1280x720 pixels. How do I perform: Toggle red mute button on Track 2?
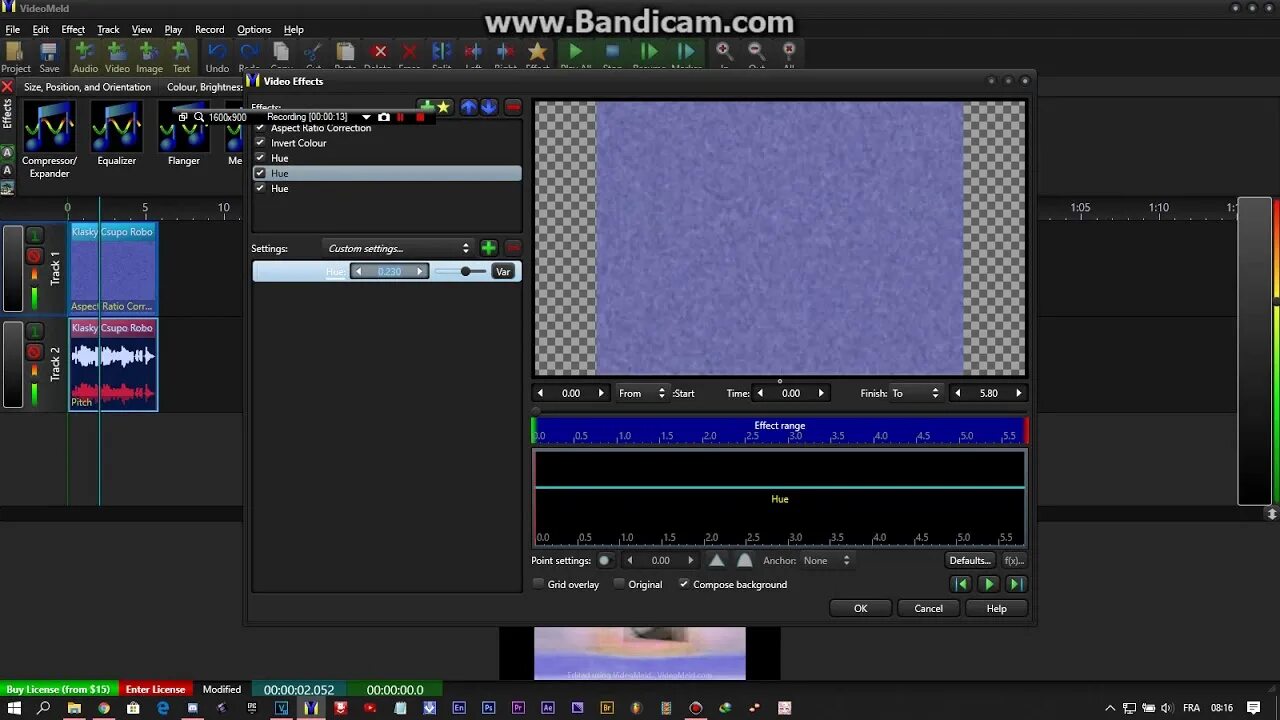click(x=34, y=352)
